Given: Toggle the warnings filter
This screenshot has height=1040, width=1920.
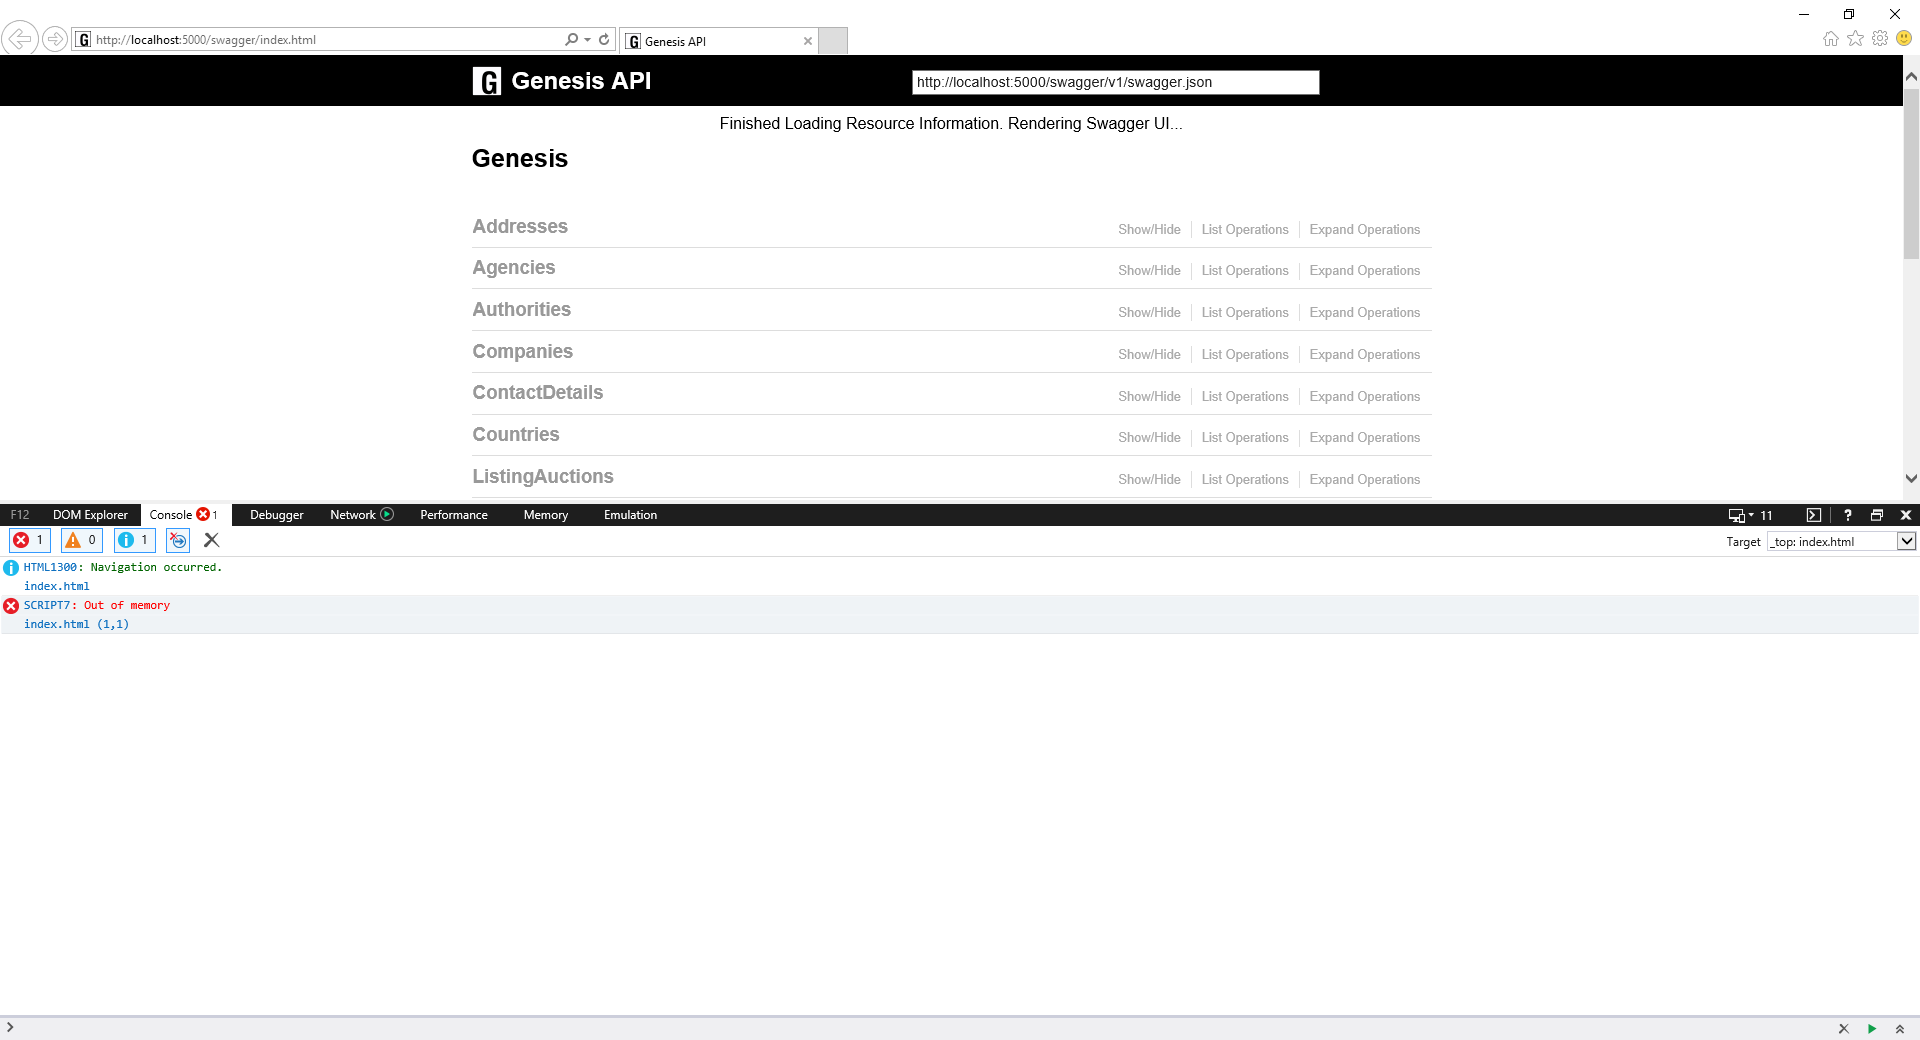Looking at the screenshot, I should point(81,540).
